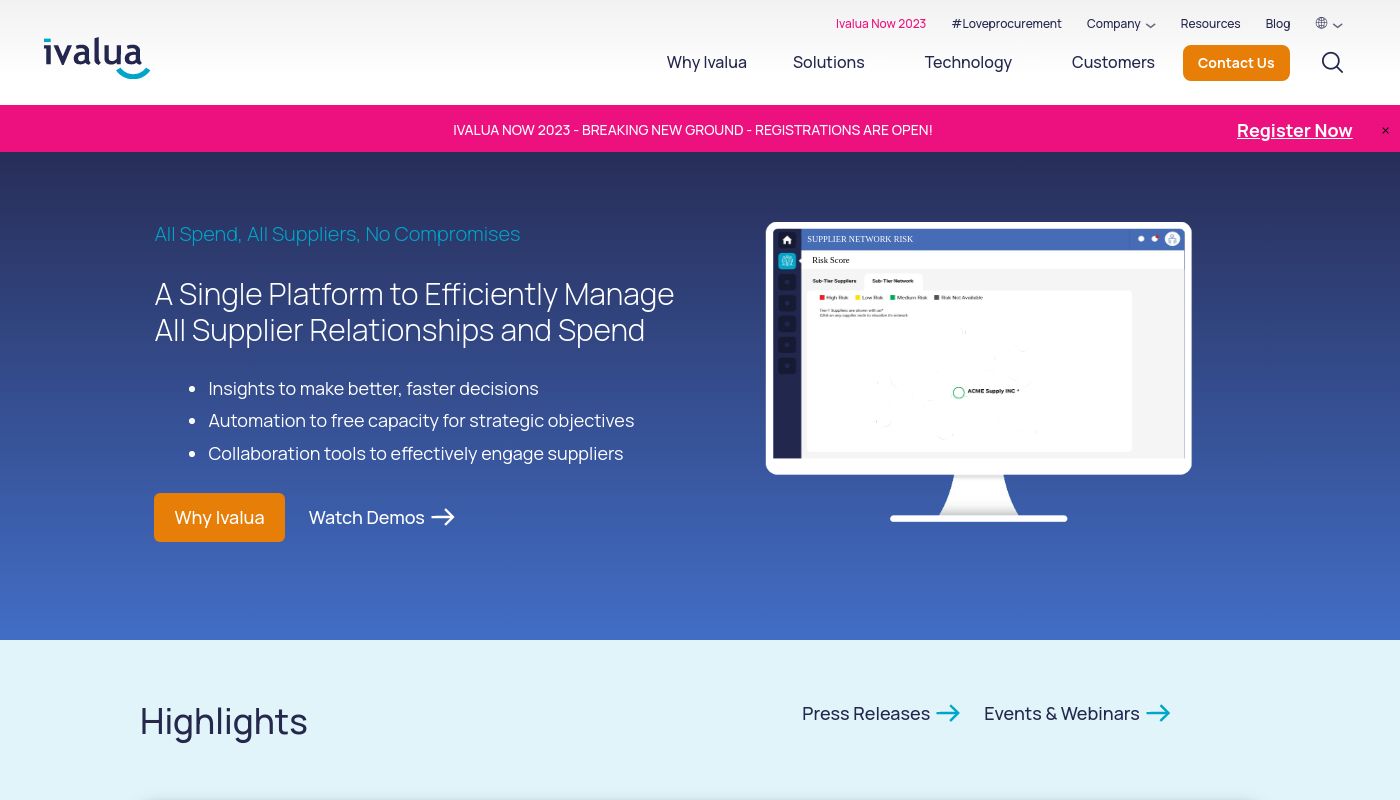Select Sub-Tier Network tab in demo monitor
The height and width of the screenshot is (800, 1400).
893,281
